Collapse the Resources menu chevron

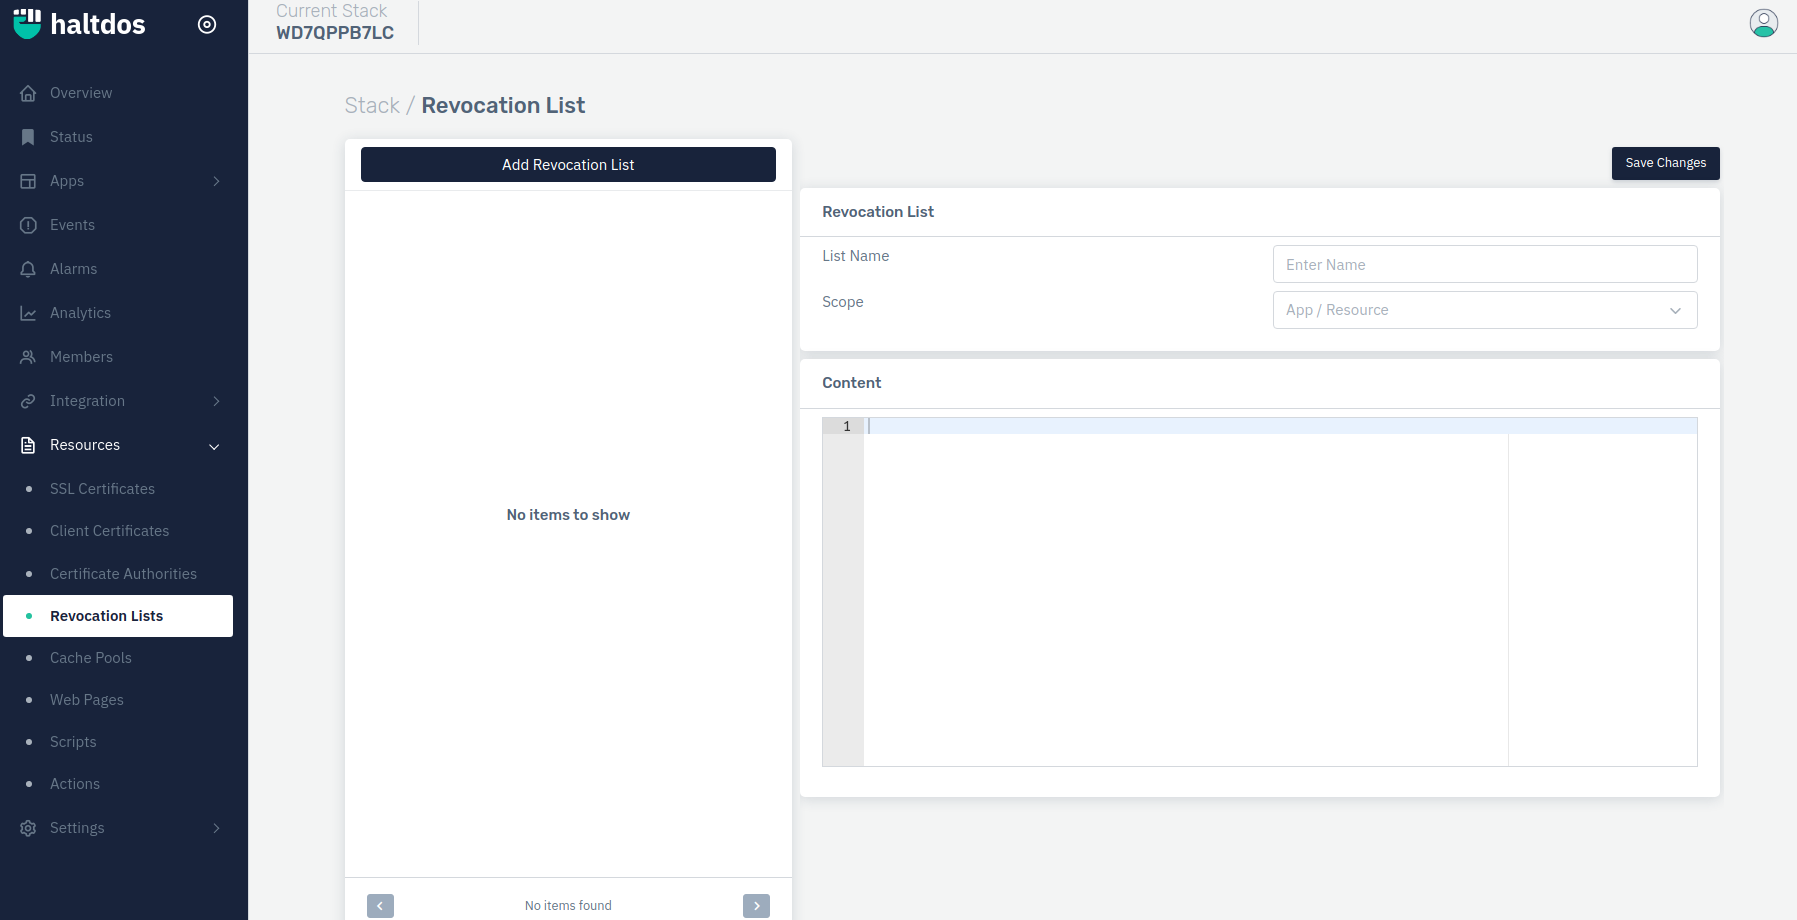click(x=214, y=446)
